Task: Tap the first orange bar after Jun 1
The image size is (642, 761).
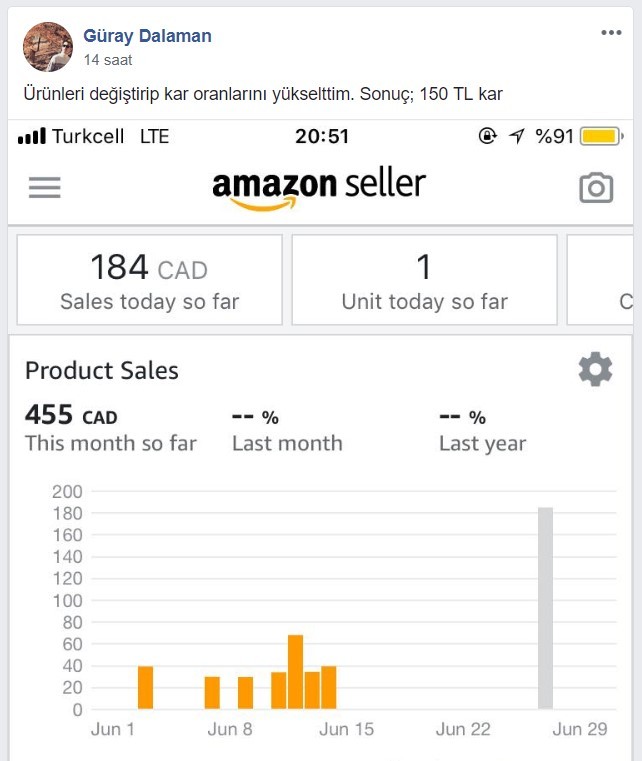Action: [146, 688]
